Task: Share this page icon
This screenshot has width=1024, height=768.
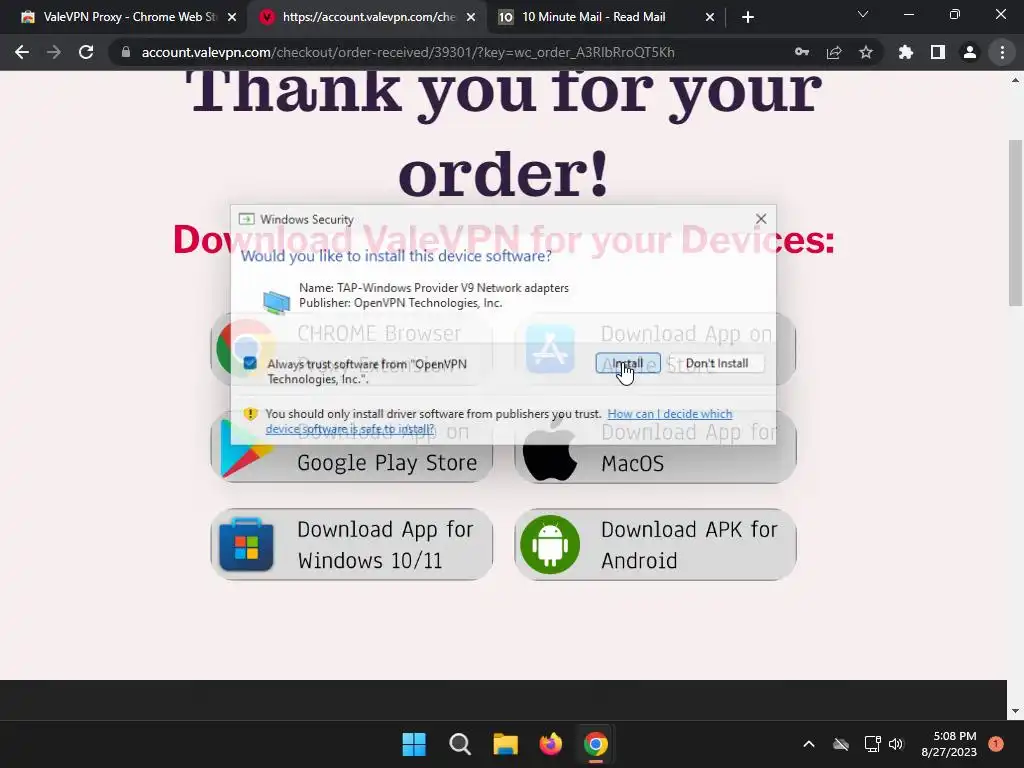Action: pos(834,52)
